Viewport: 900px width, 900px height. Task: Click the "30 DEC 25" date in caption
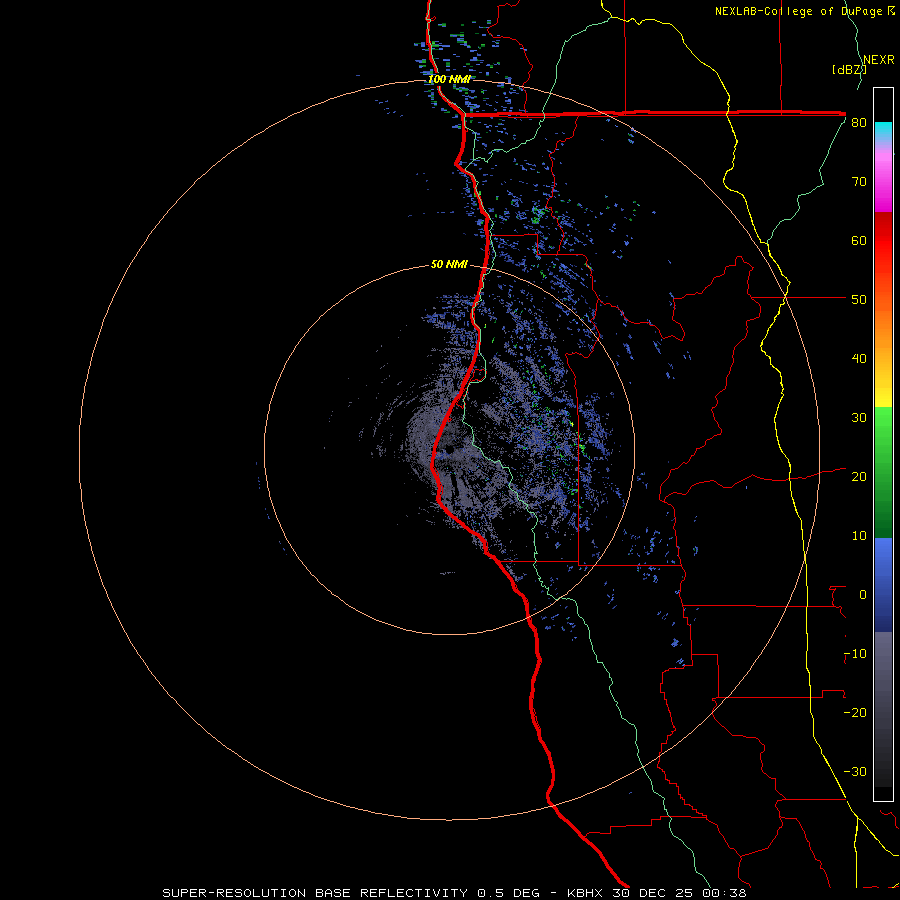click(x=655, y=893)
